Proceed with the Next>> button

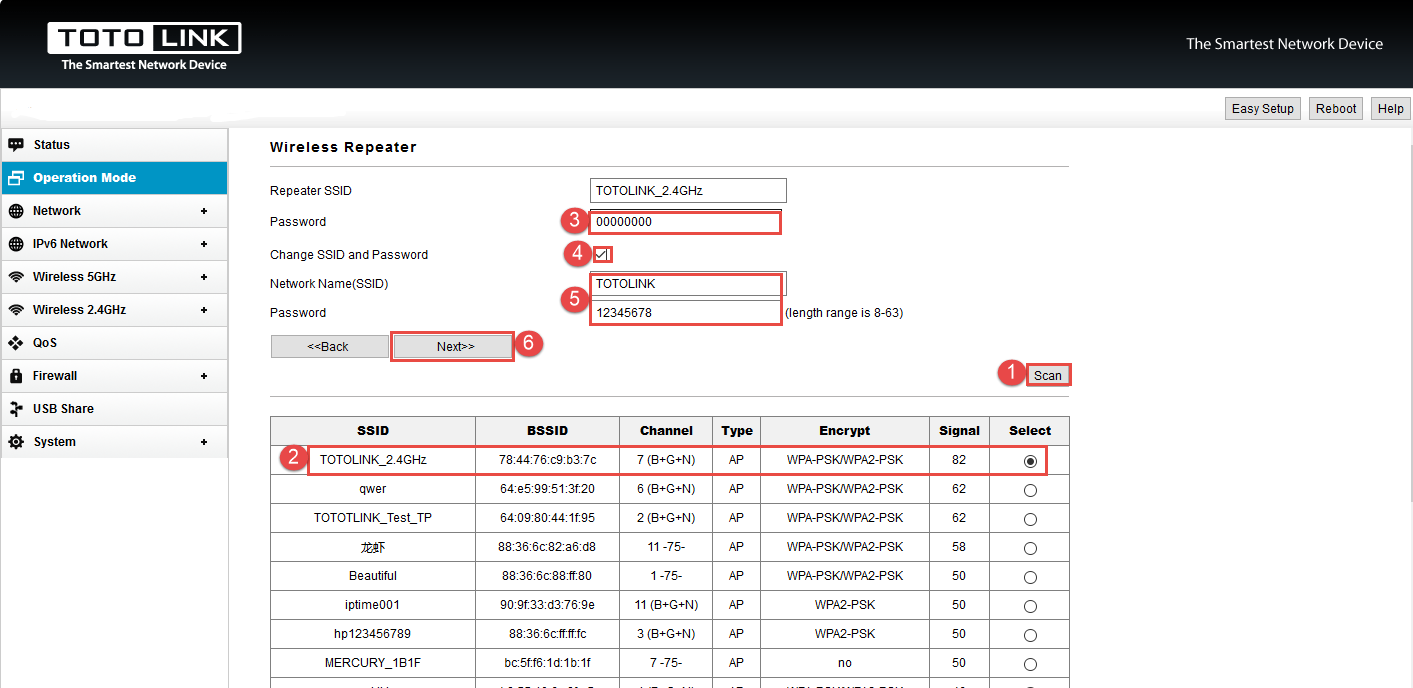455,346
